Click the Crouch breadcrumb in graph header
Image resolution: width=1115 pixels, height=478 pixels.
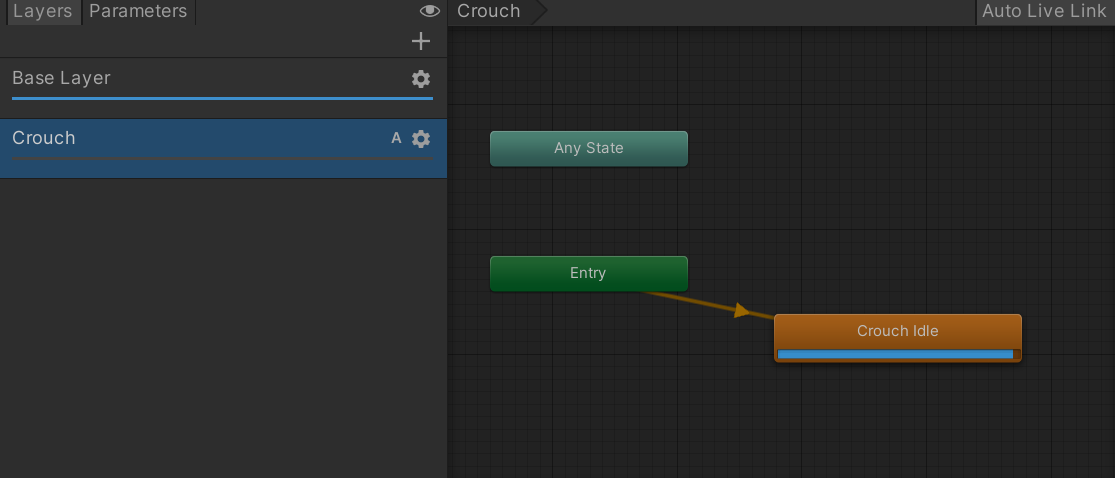[x=496, y=11]
